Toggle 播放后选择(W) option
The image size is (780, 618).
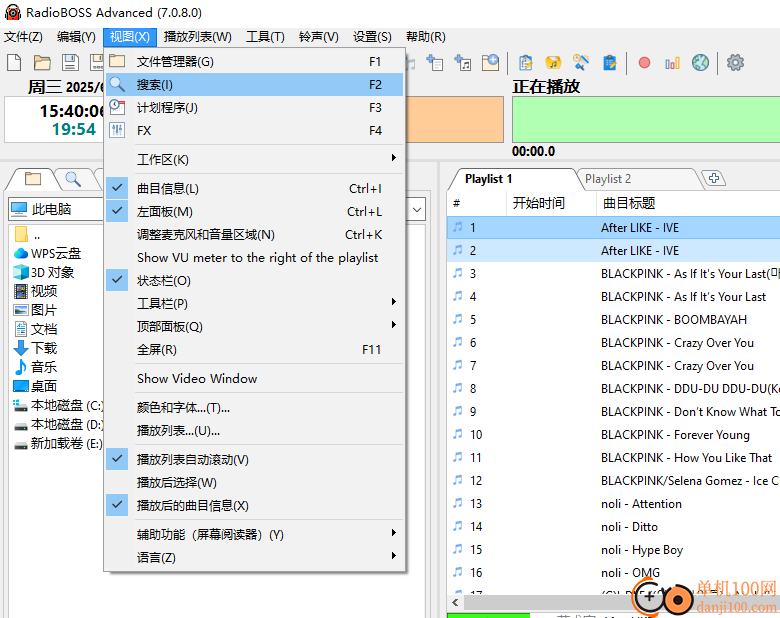coord(254,482)
